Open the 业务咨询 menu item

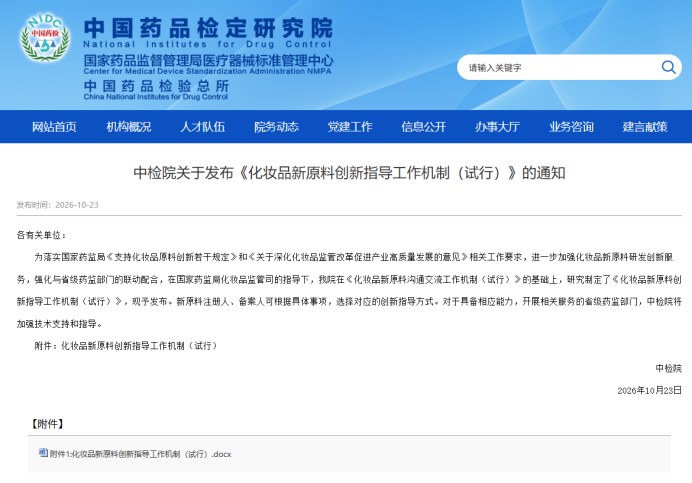pyautogui.click(x=571, y=127)
